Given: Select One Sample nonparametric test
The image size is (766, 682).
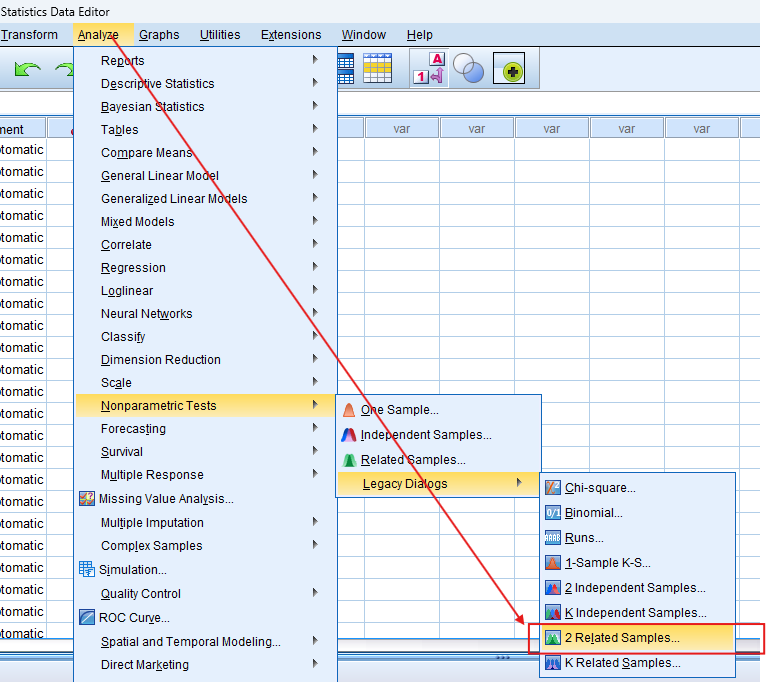Looking at the screenshot, I should [399, 410].
